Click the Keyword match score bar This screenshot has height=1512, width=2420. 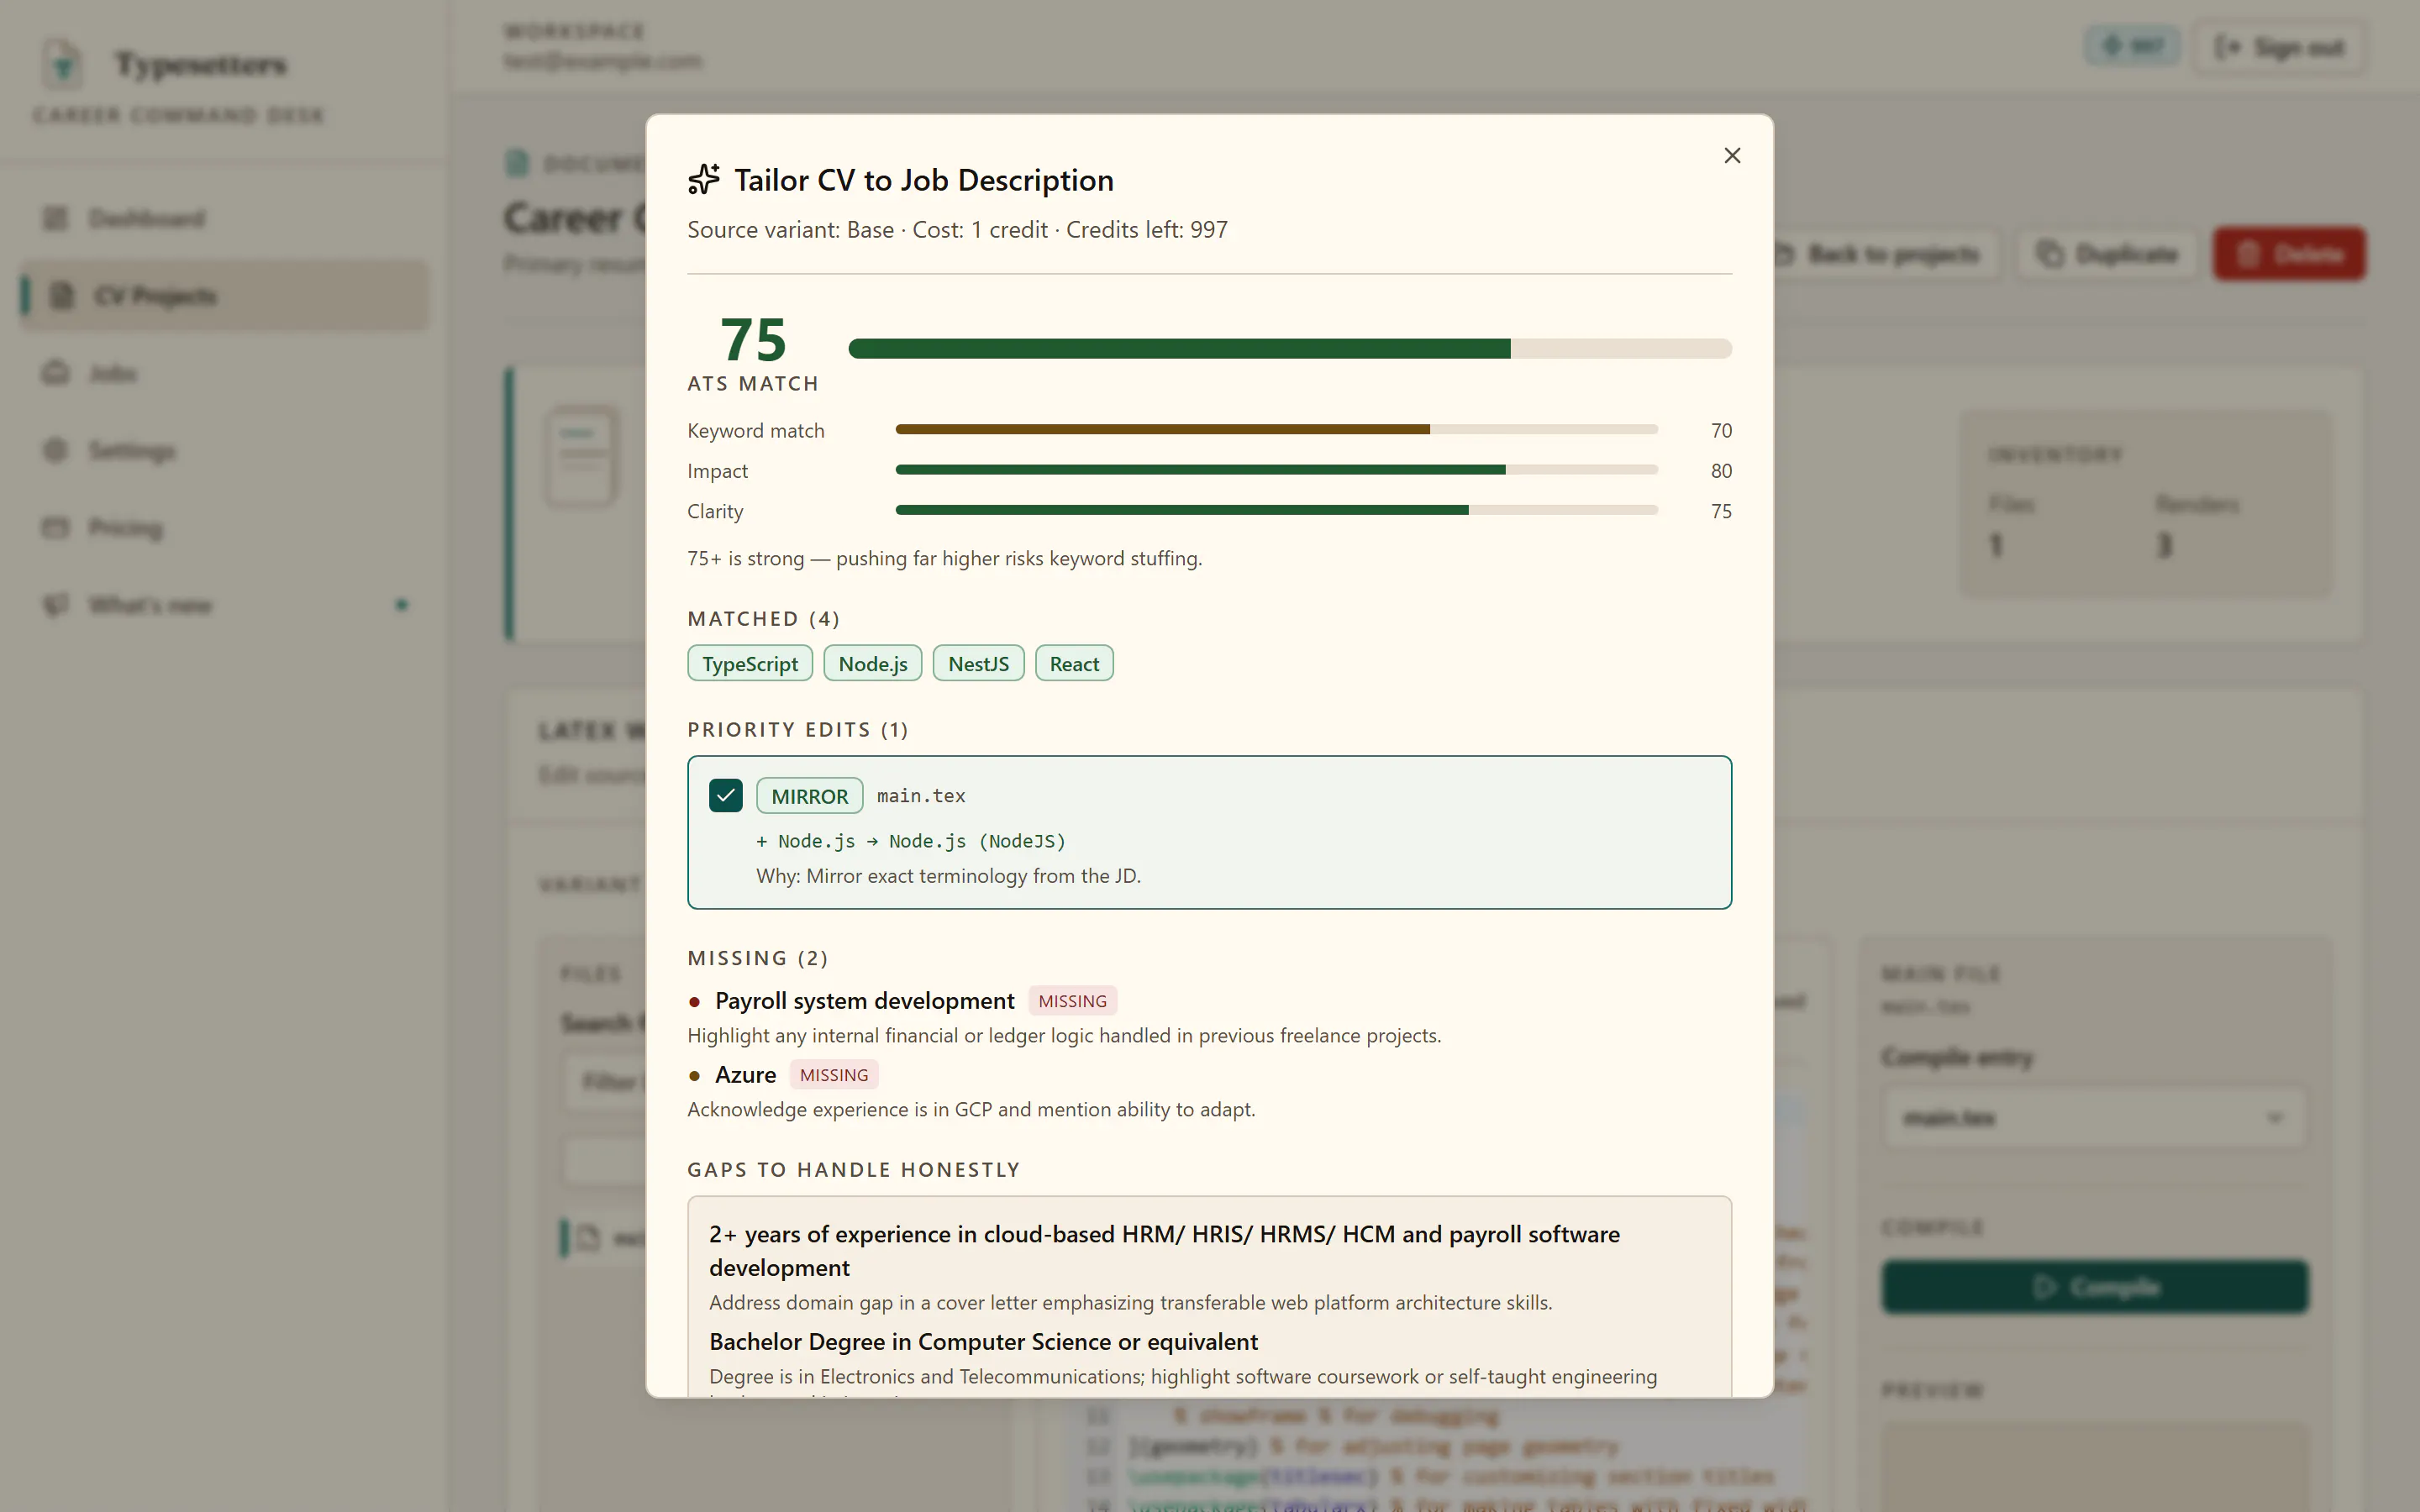click(x=1276, y=429)
